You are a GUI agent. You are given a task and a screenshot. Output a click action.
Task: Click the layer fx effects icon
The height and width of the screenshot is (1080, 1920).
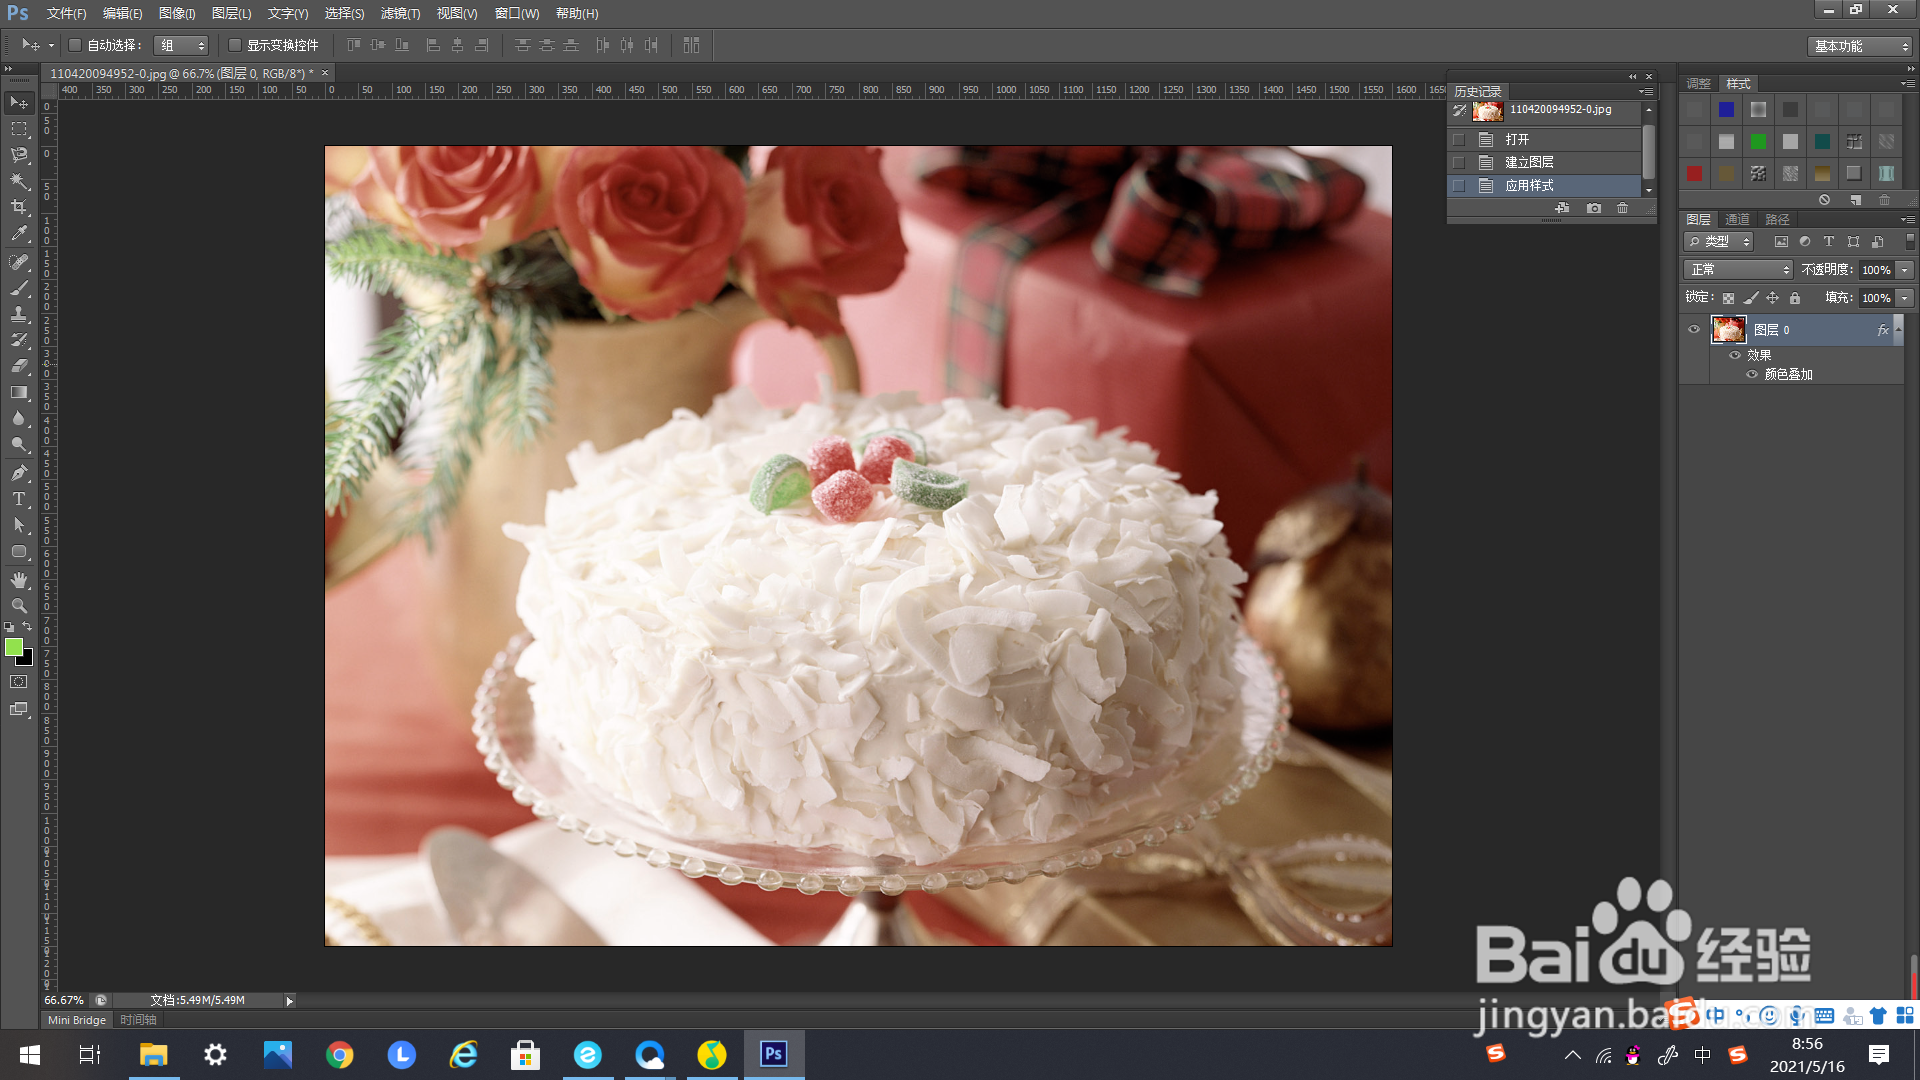pyautogui.click(x=1883, y=330)
